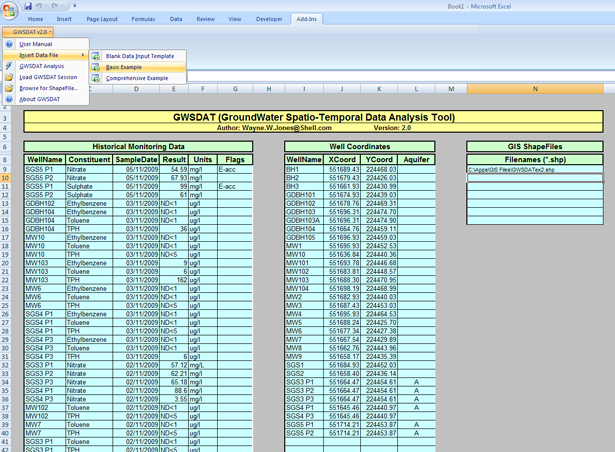The height and width of the screenshot is (452, 615).
Task: Insert Blank Data Input Template
Action: 139,56
